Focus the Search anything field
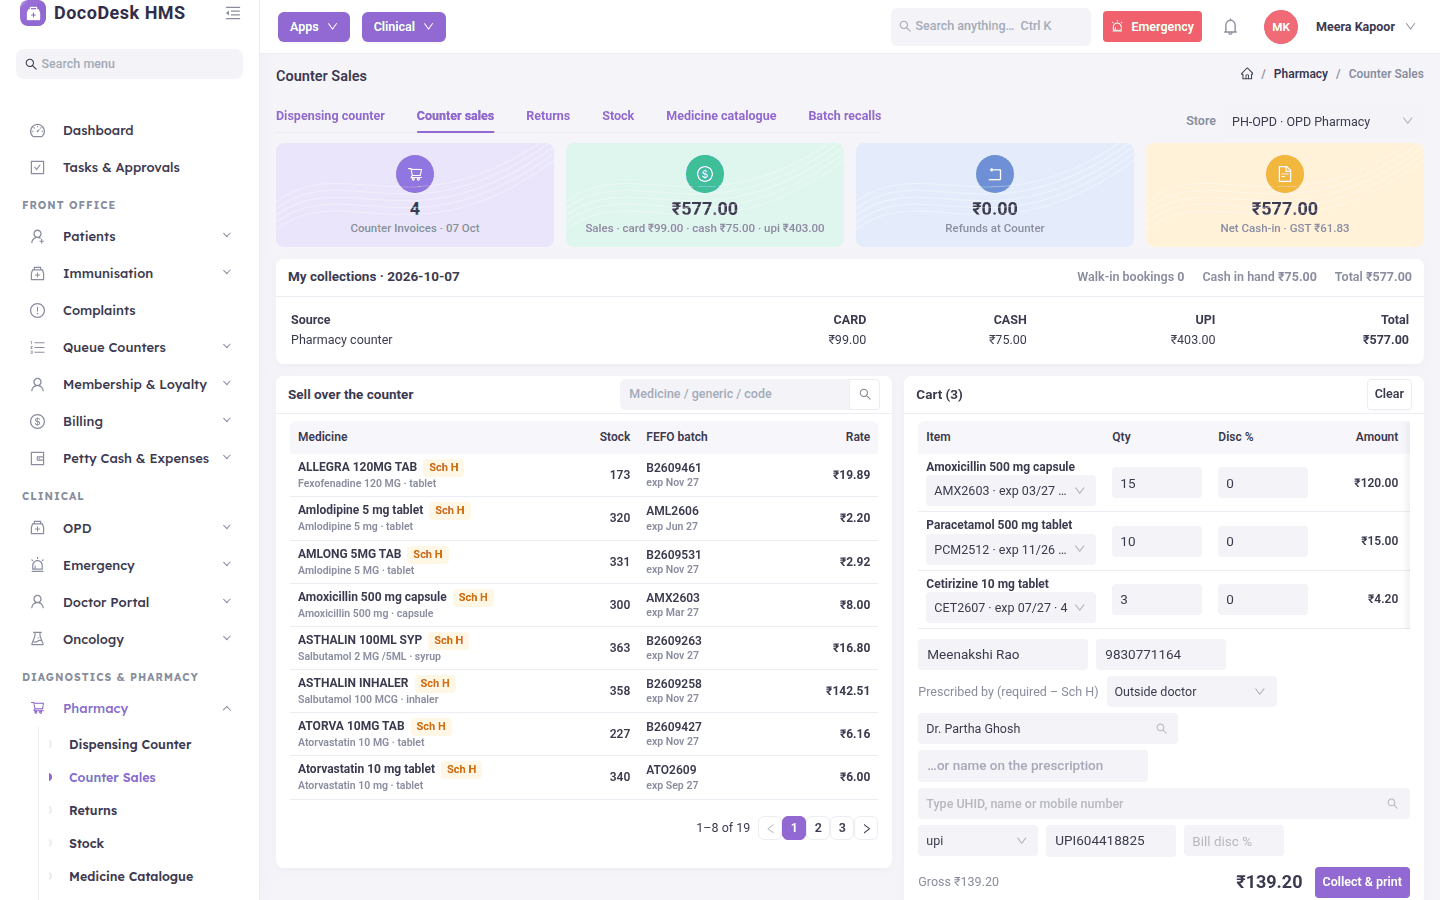 click(x=991, y=27)
